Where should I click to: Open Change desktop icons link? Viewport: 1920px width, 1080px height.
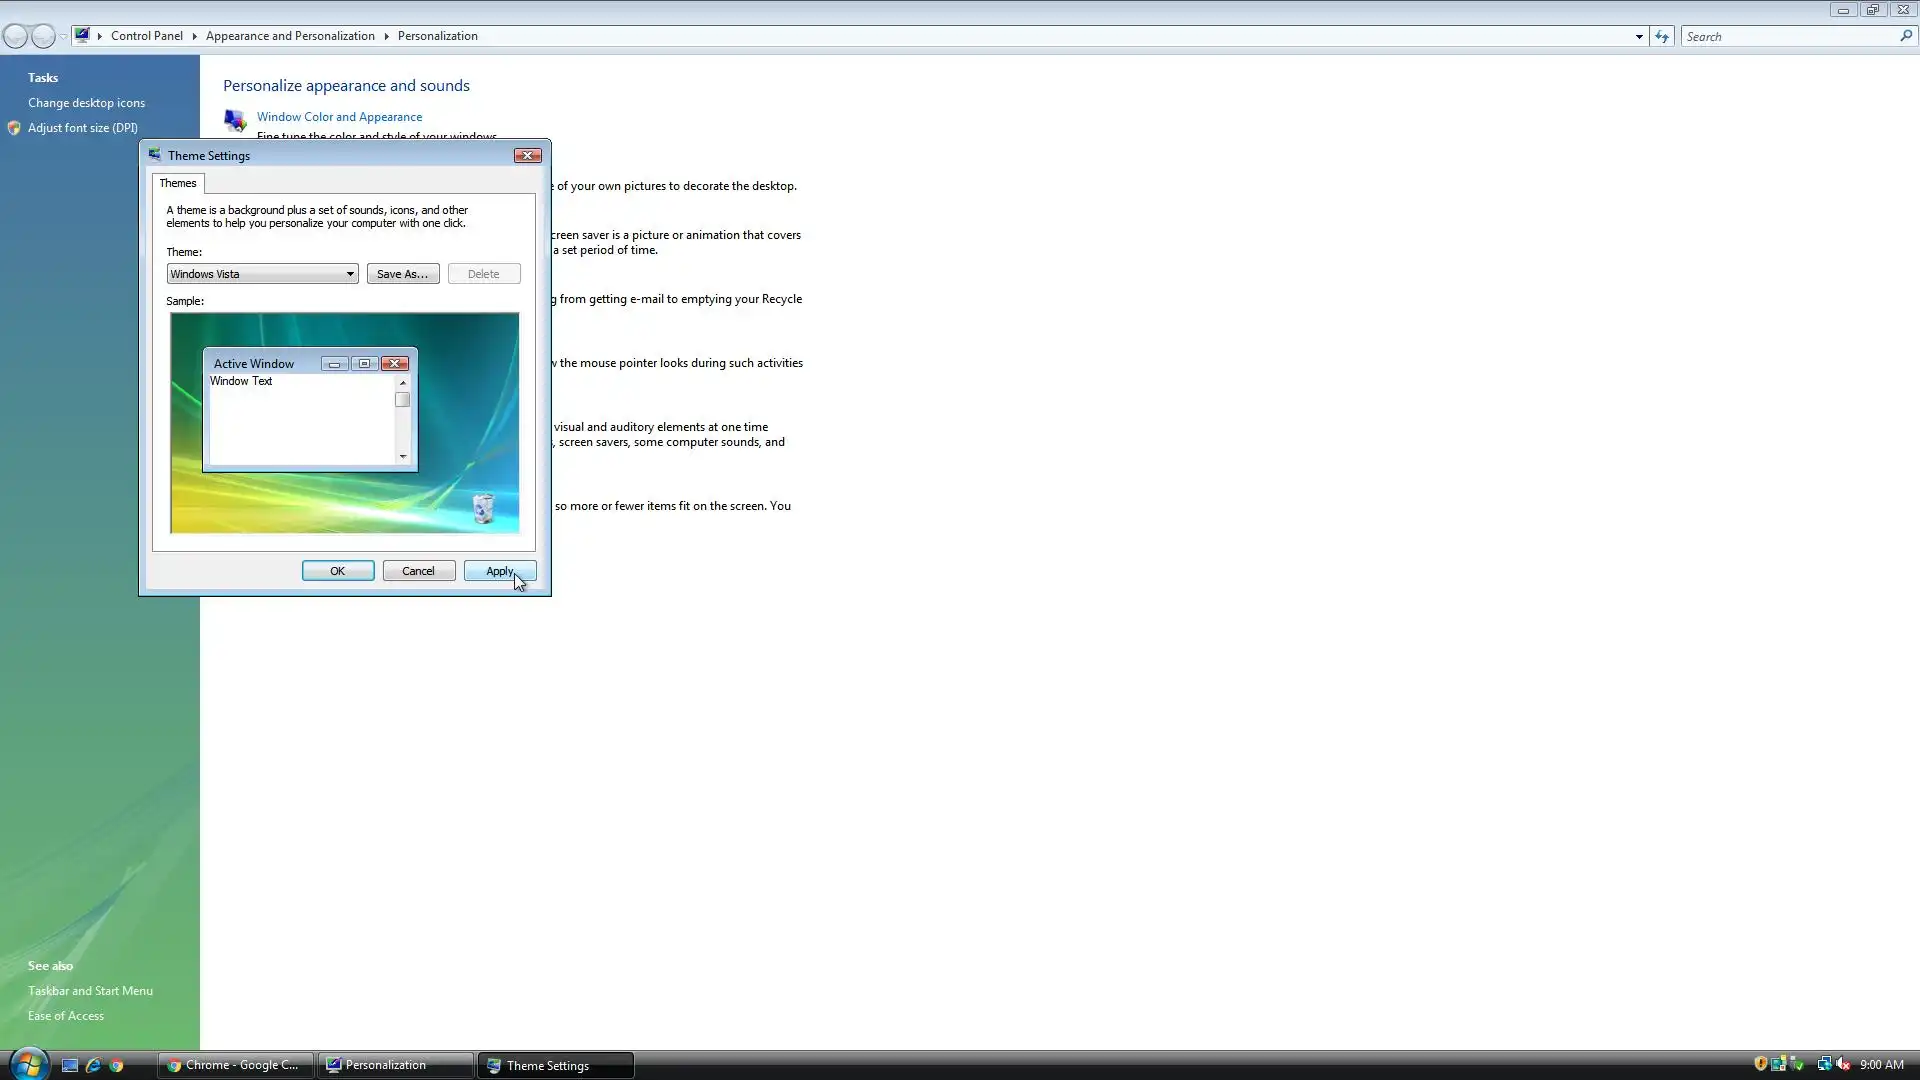pyautogui.click(x=86, y=103)
